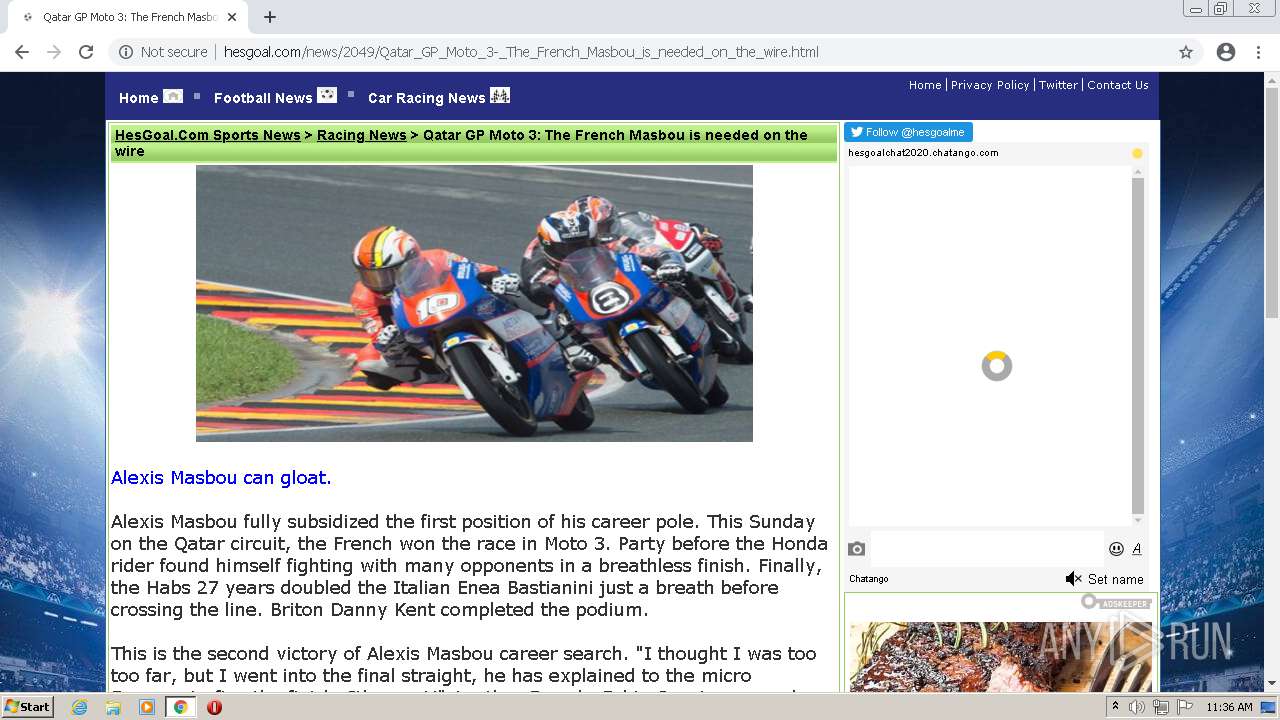Open the chat emoji smiley picker
1280x720 pixels.
pos(1116,549)
